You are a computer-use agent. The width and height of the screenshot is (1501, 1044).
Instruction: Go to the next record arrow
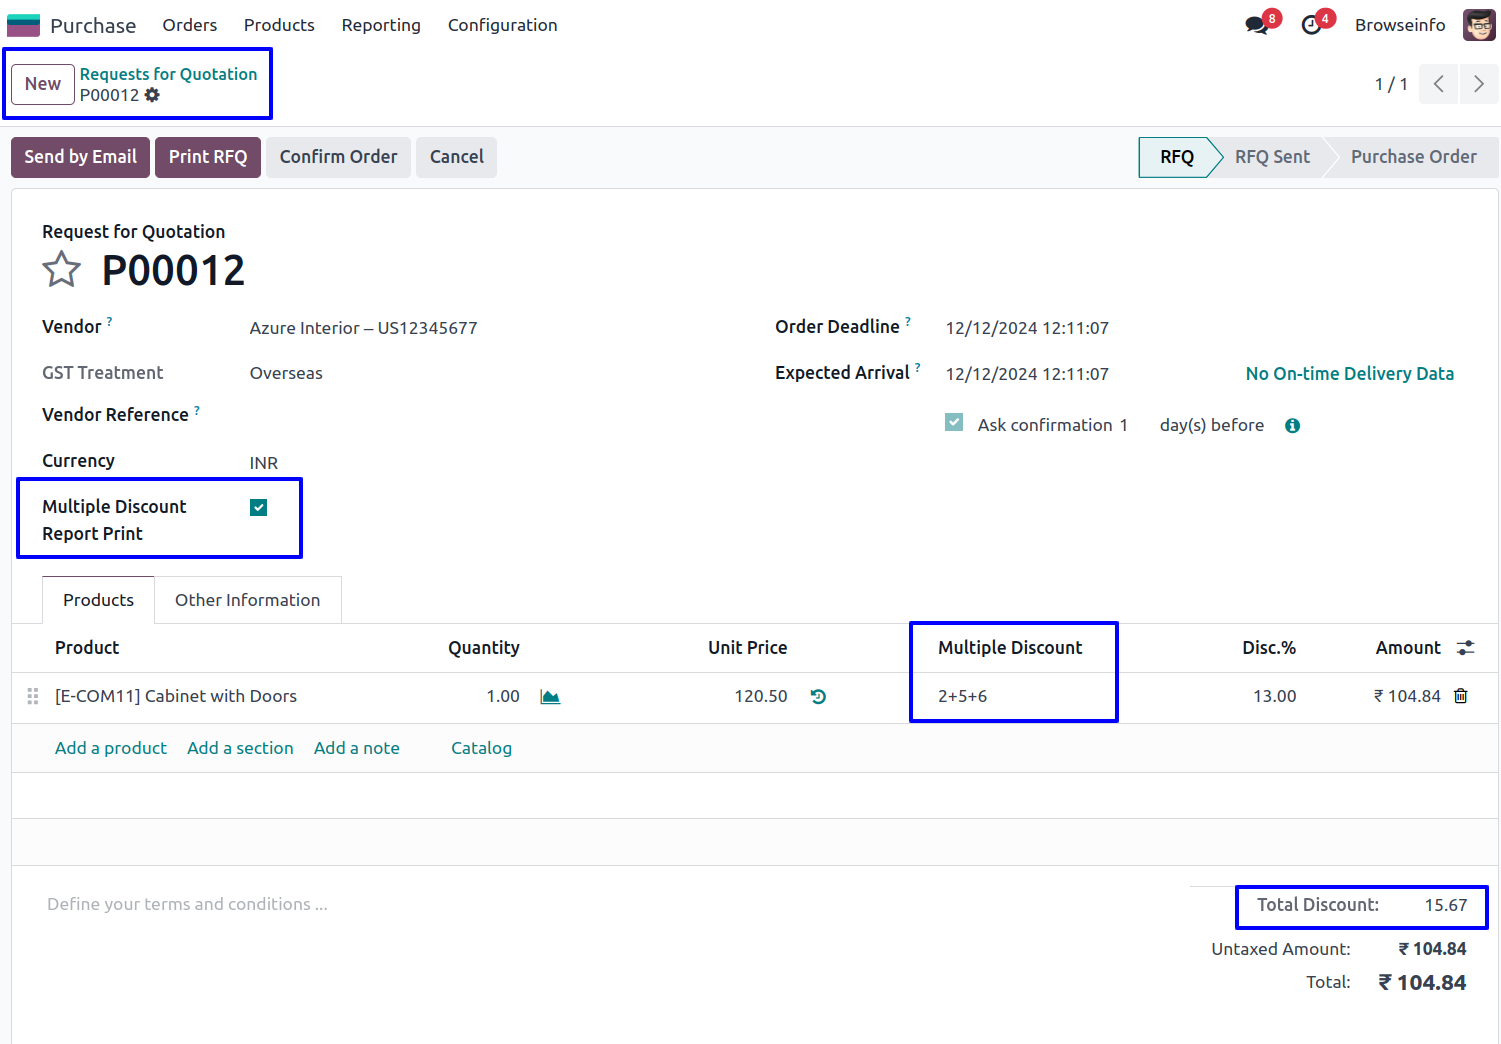pos(1478,84)
